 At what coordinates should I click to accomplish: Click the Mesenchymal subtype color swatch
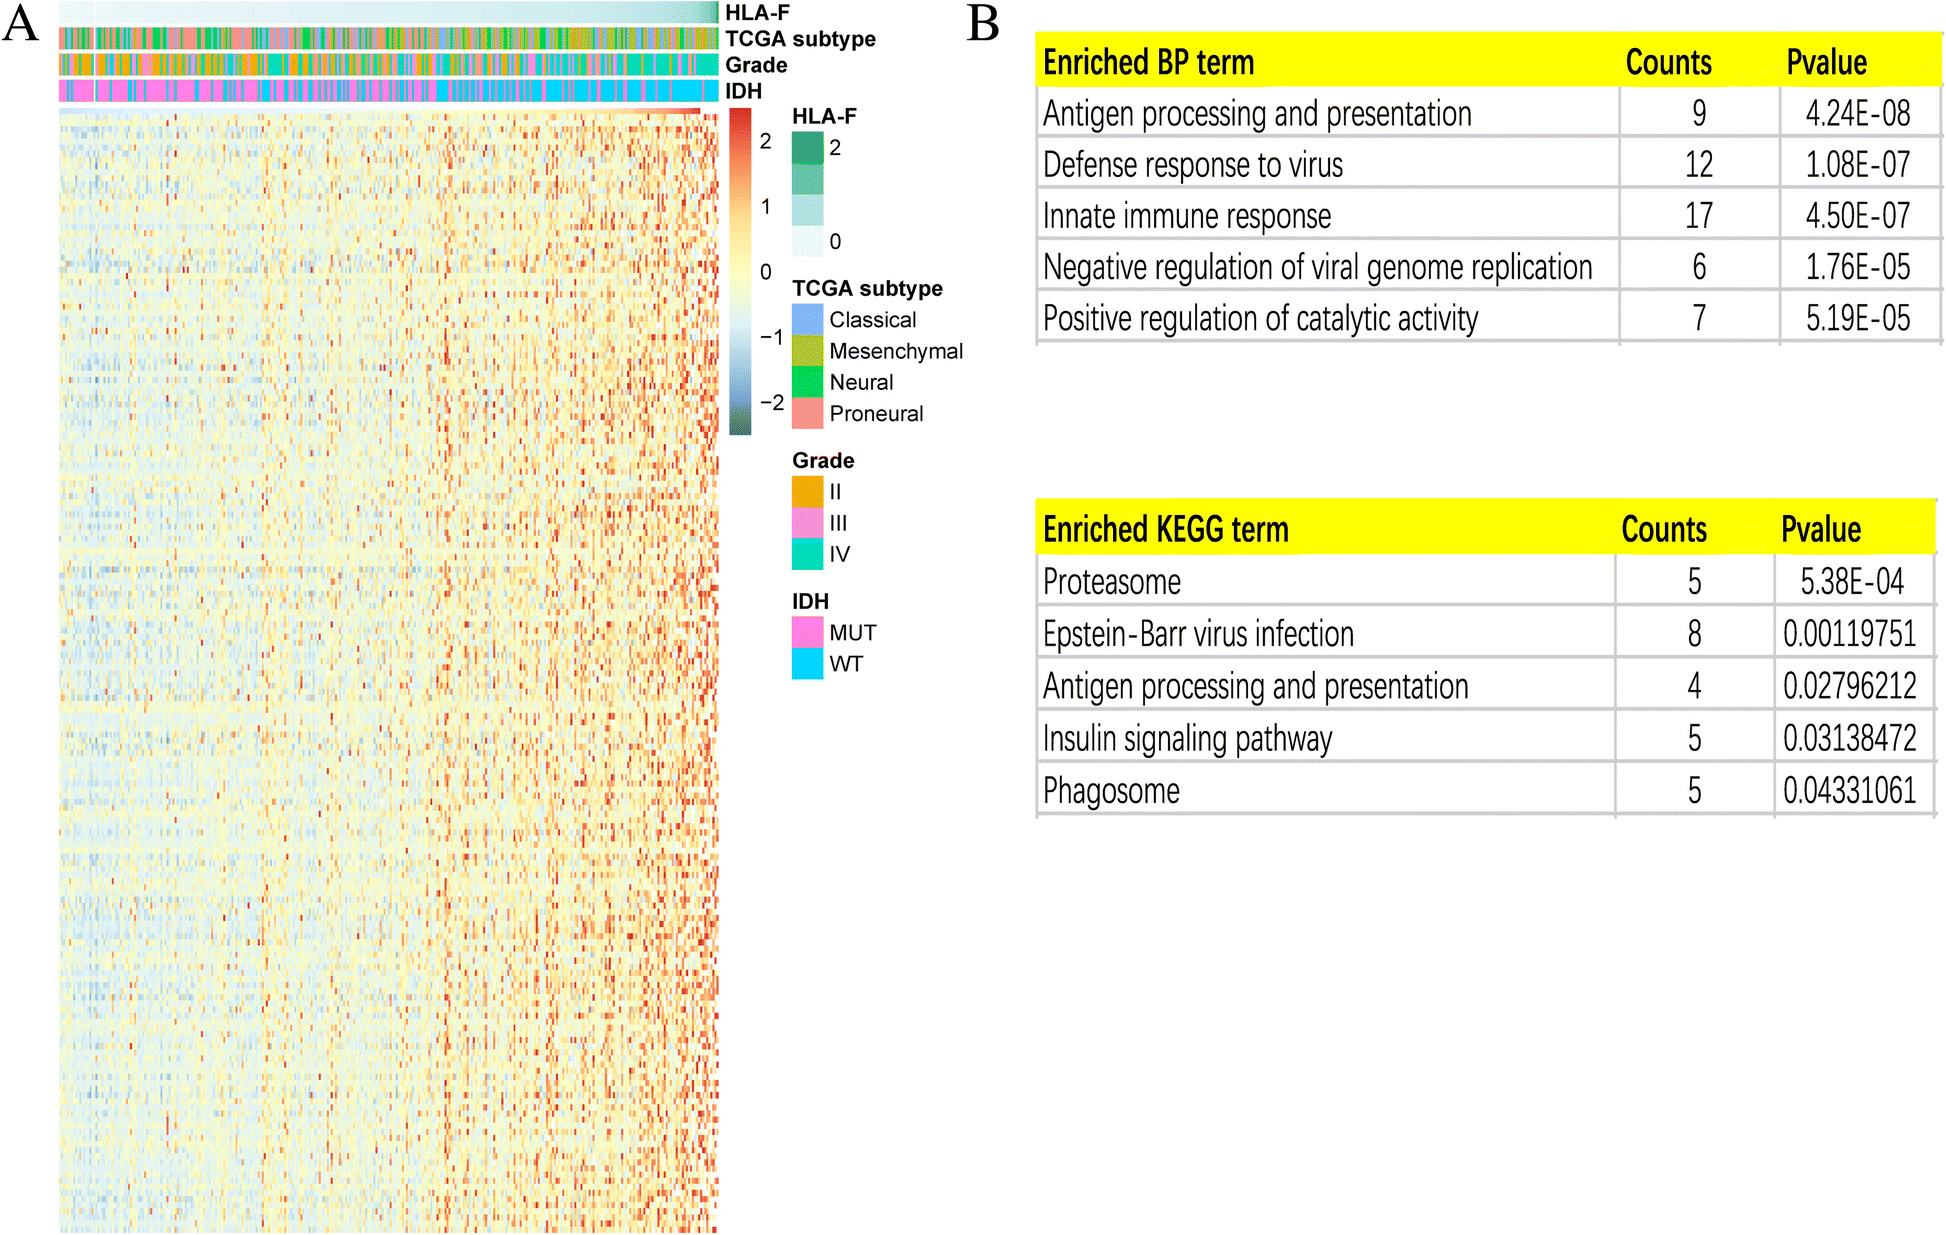[807, 351]
